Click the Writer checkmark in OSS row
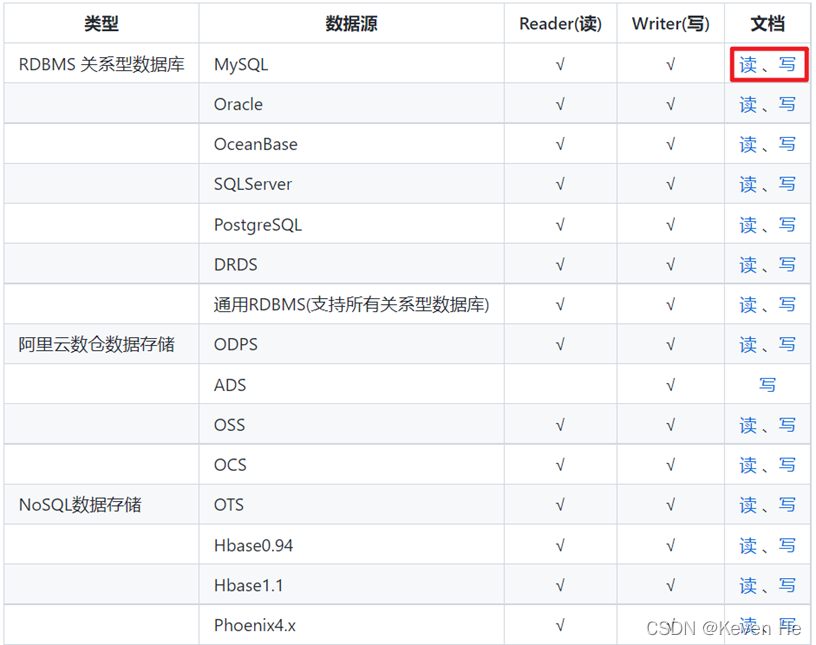816x645 pixels. point(671,425)
